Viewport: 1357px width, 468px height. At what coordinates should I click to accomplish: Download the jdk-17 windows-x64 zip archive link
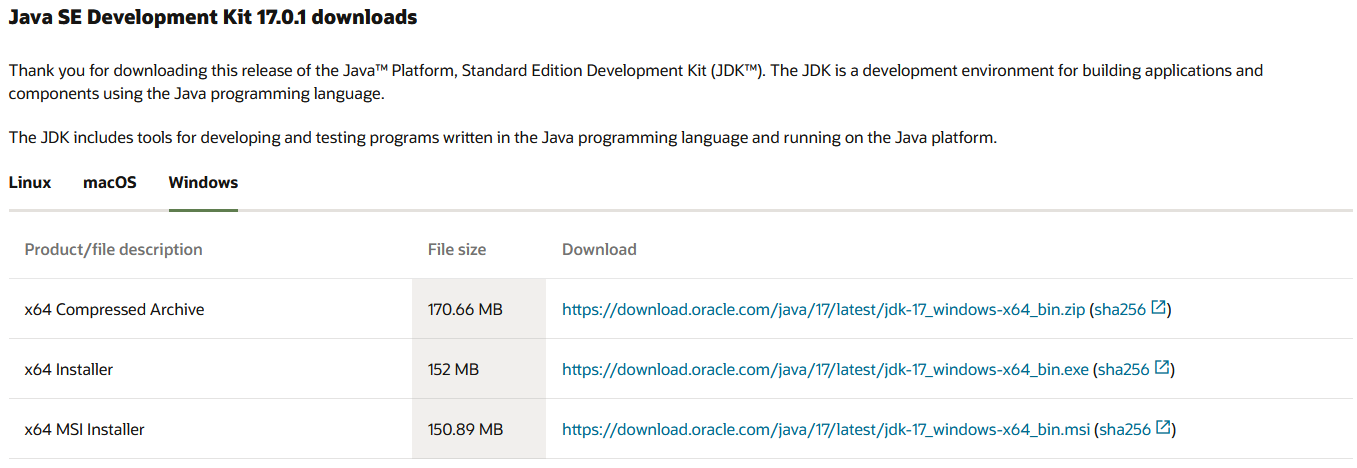(x=823, y=310)
